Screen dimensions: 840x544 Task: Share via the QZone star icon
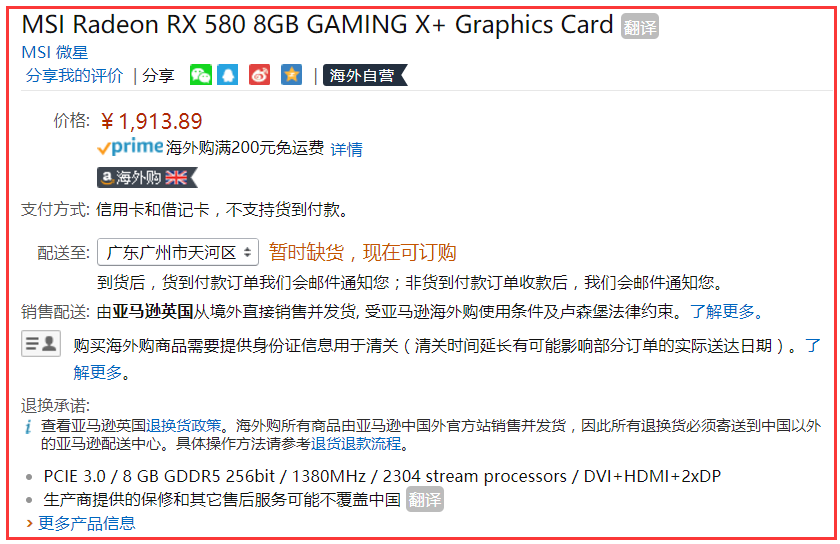[291, 75]
